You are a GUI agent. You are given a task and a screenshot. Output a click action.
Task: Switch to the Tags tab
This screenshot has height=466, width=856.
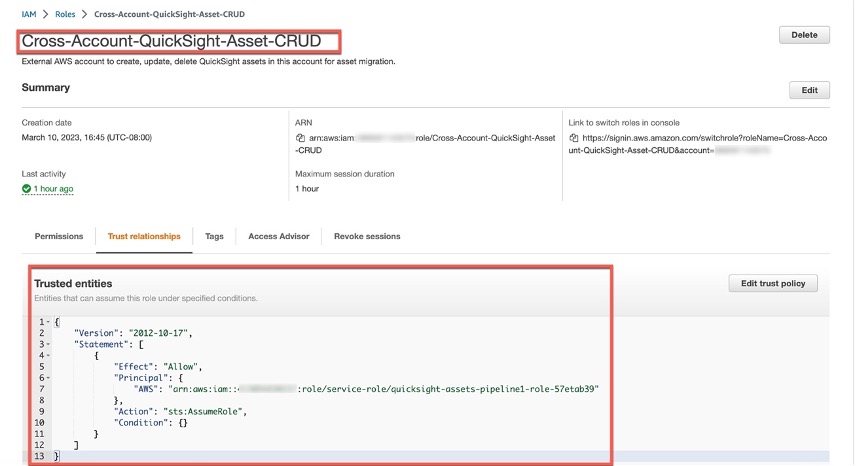click(215, 236)
